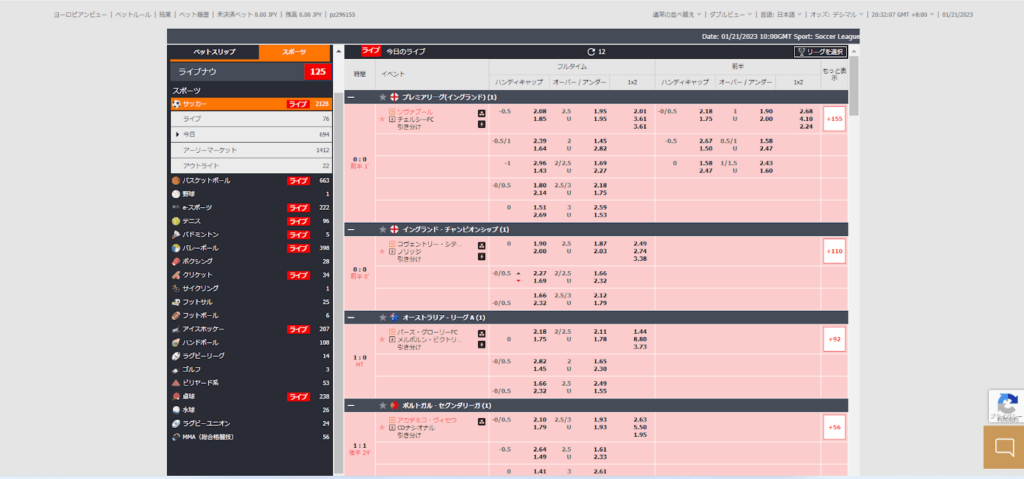Show more markets with the +92 button
Viewport: 1024px width, 479px height.
834,340
